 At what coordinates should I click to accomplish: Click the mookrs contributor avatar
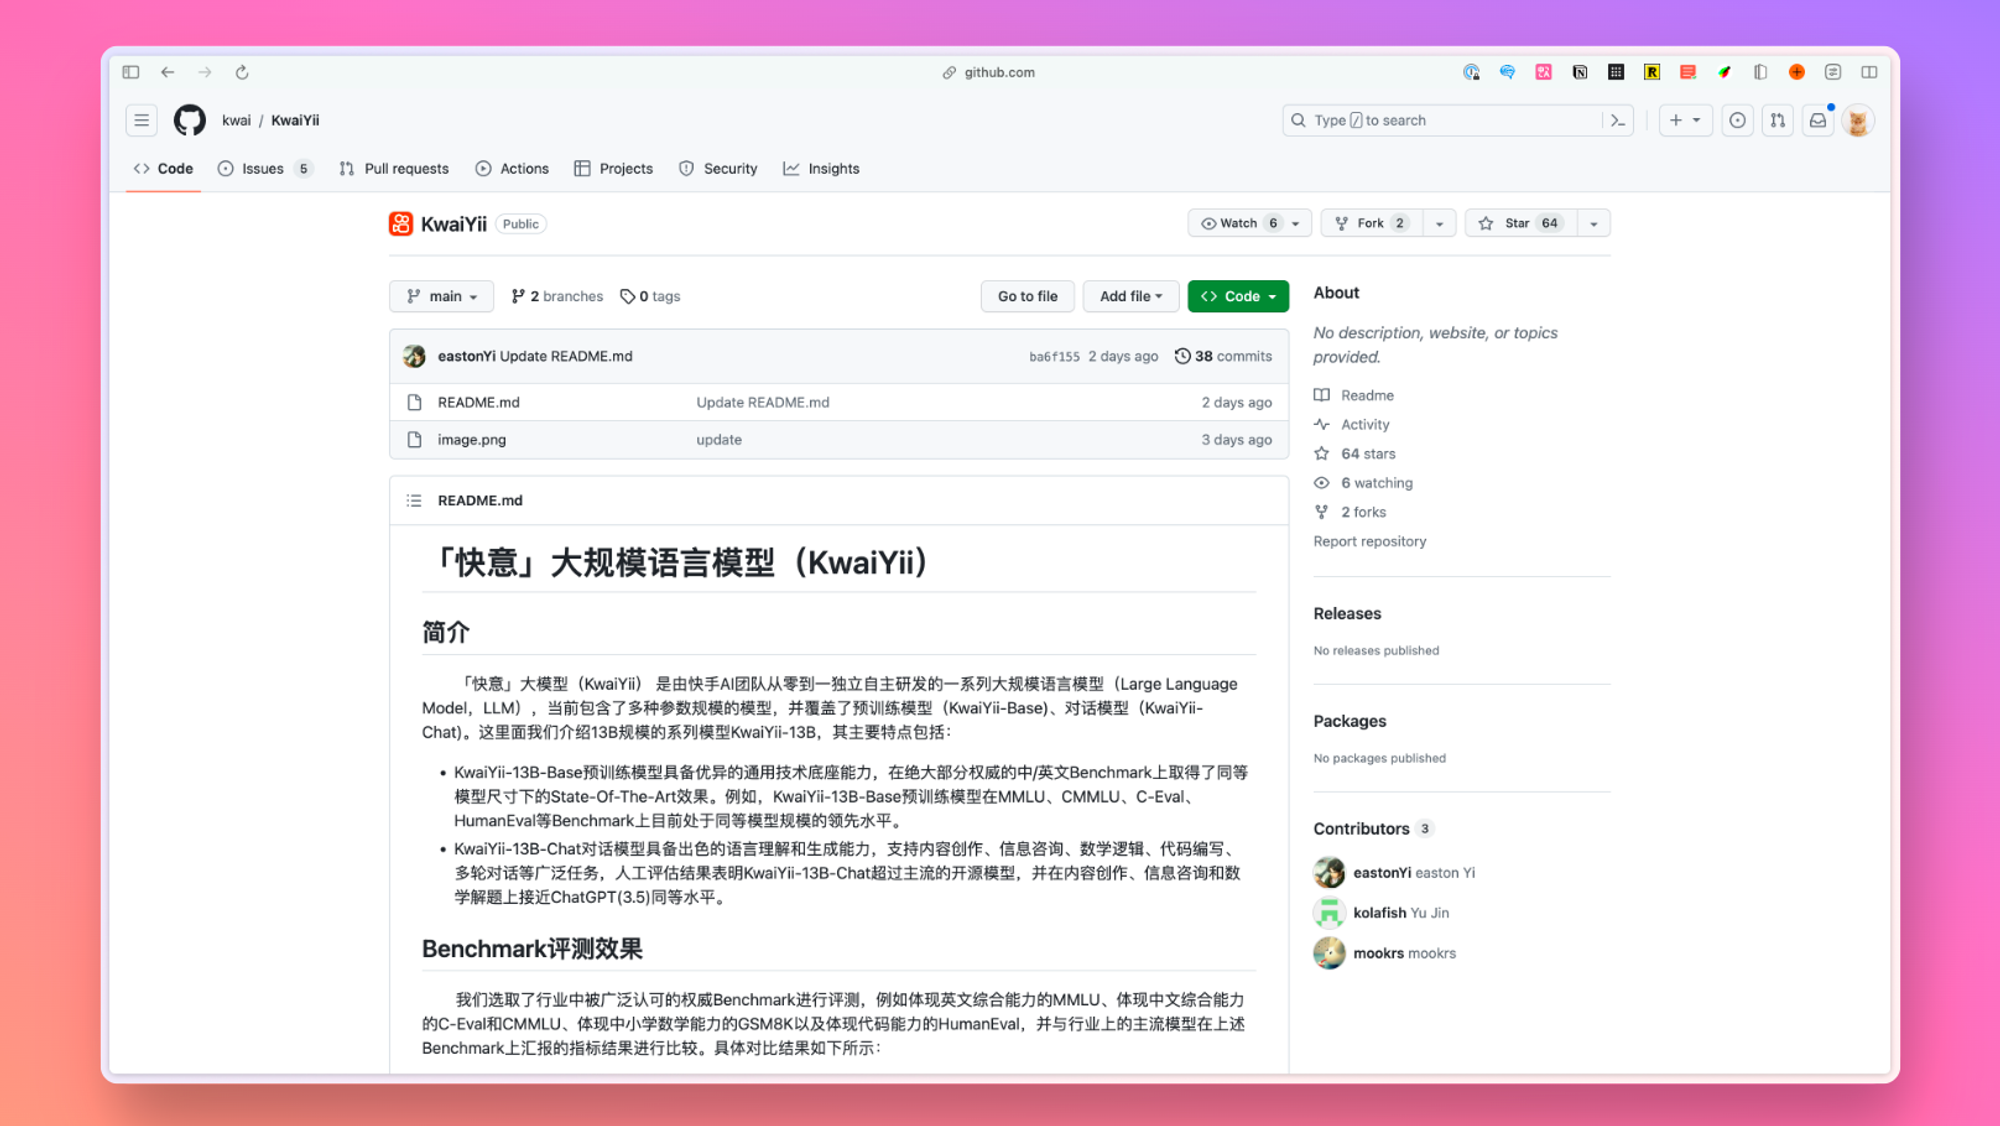(x=1329, y=953)
